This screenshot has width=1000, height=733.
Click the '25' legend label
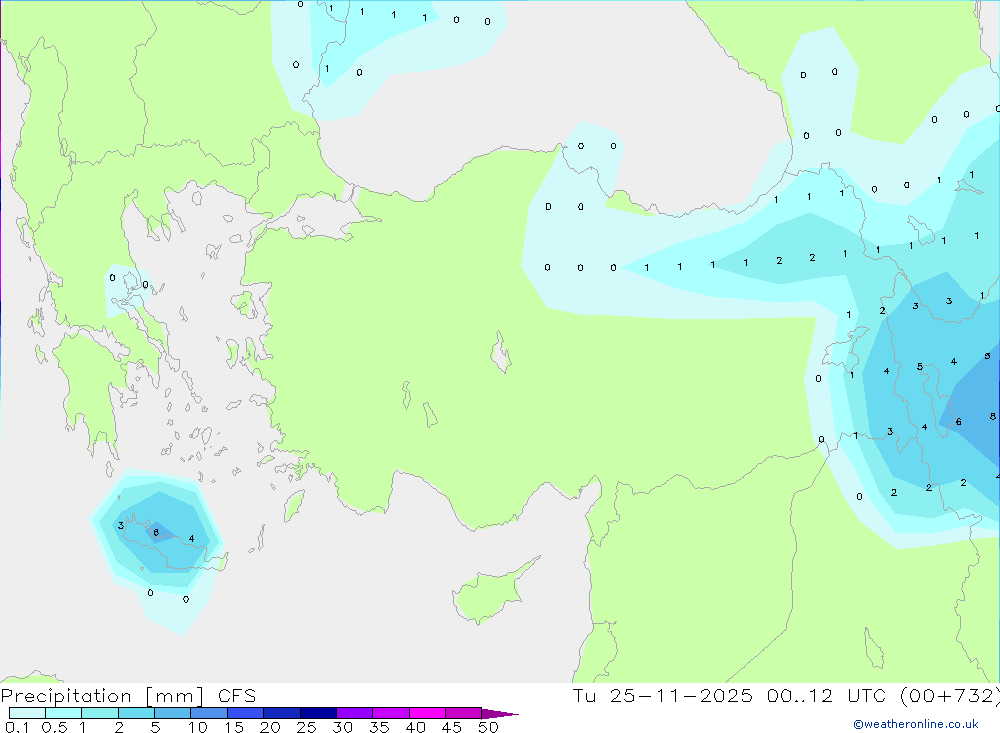point(307,727)
